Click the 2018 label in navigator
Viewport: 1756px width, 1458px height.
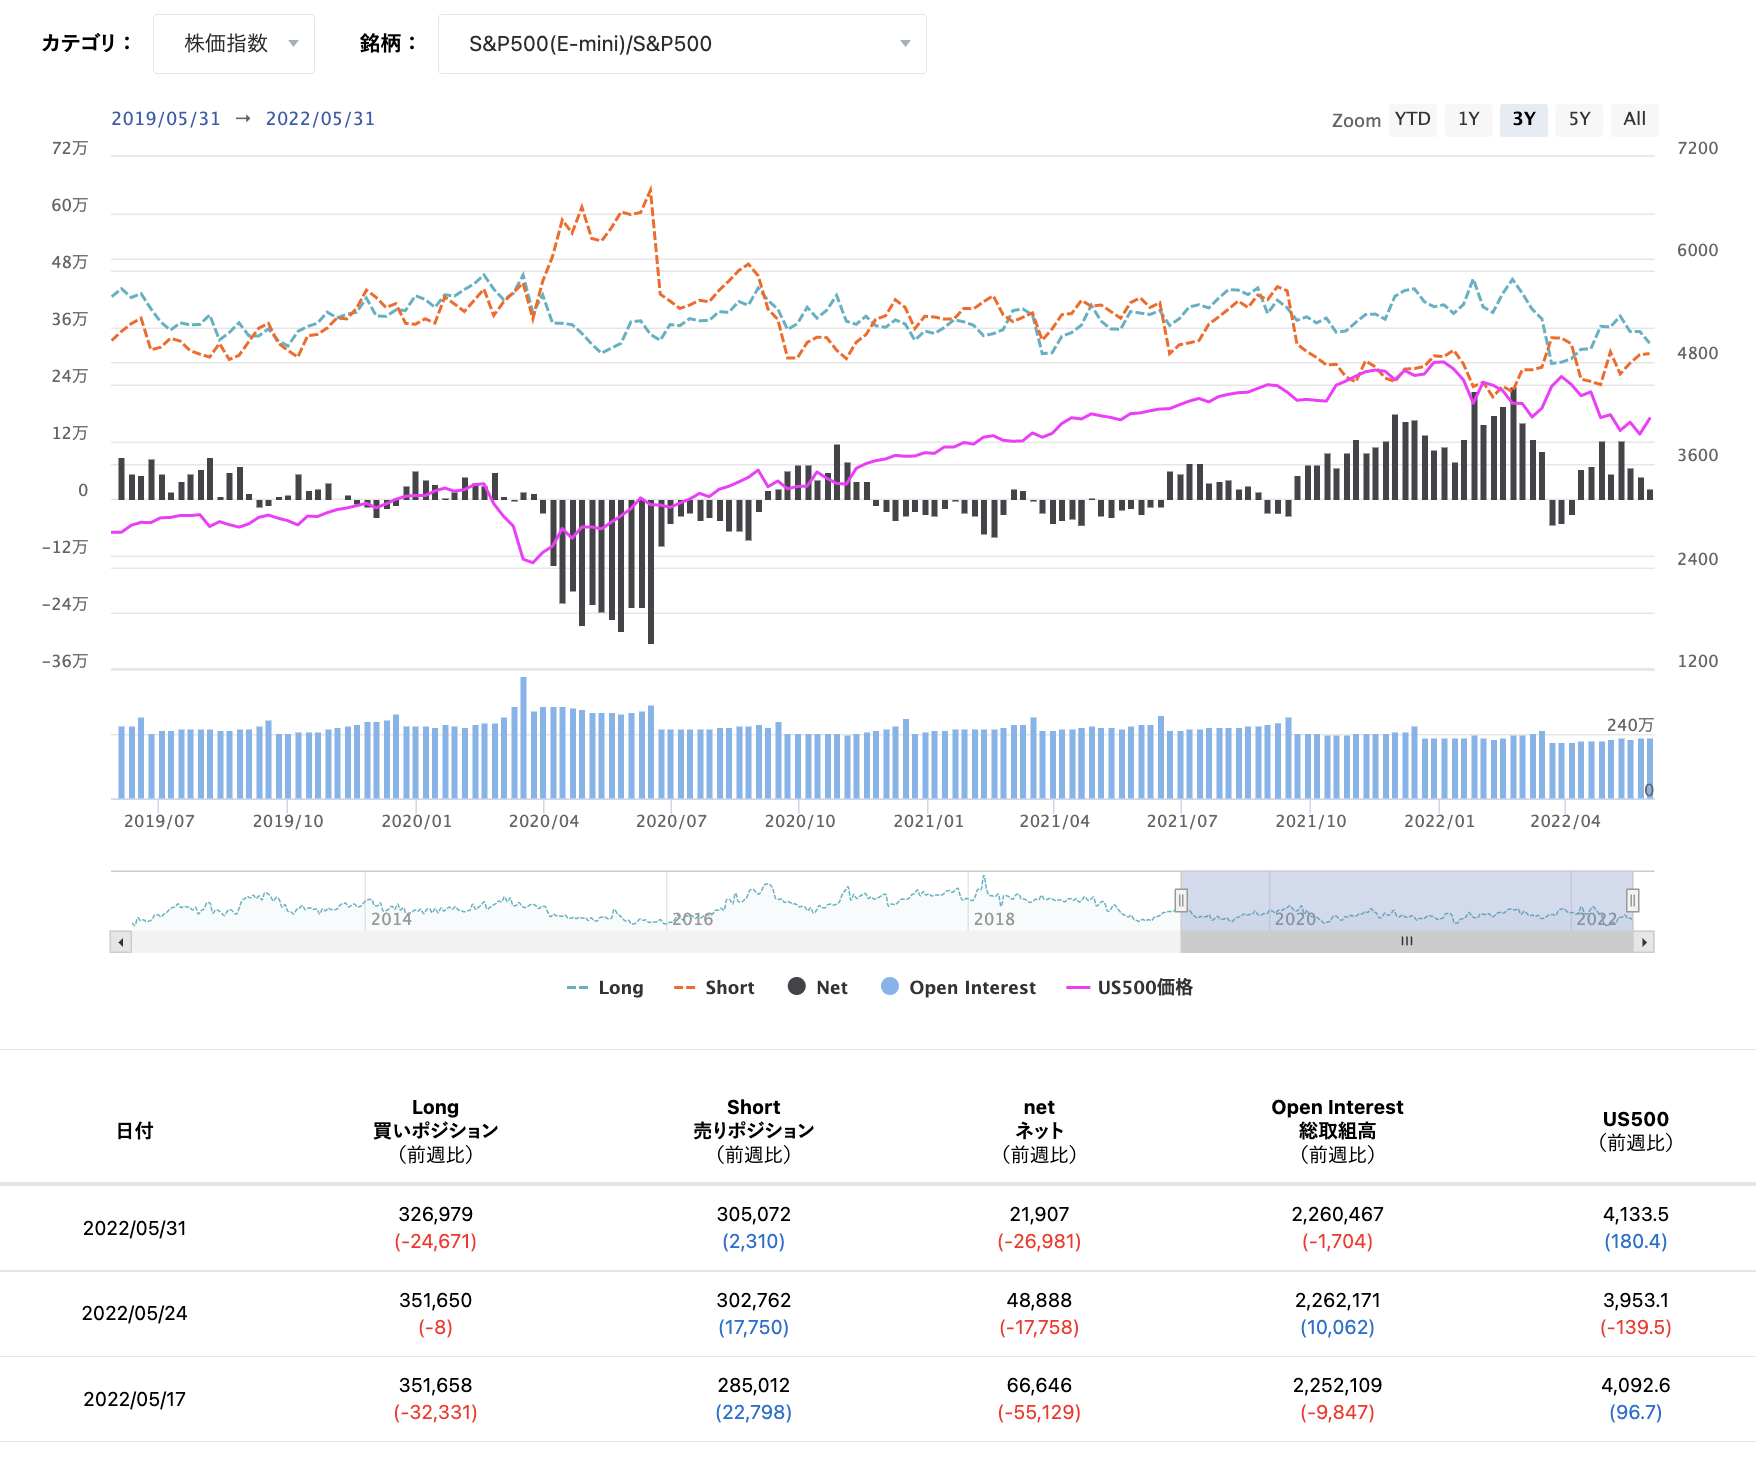(x=994, y=919)
